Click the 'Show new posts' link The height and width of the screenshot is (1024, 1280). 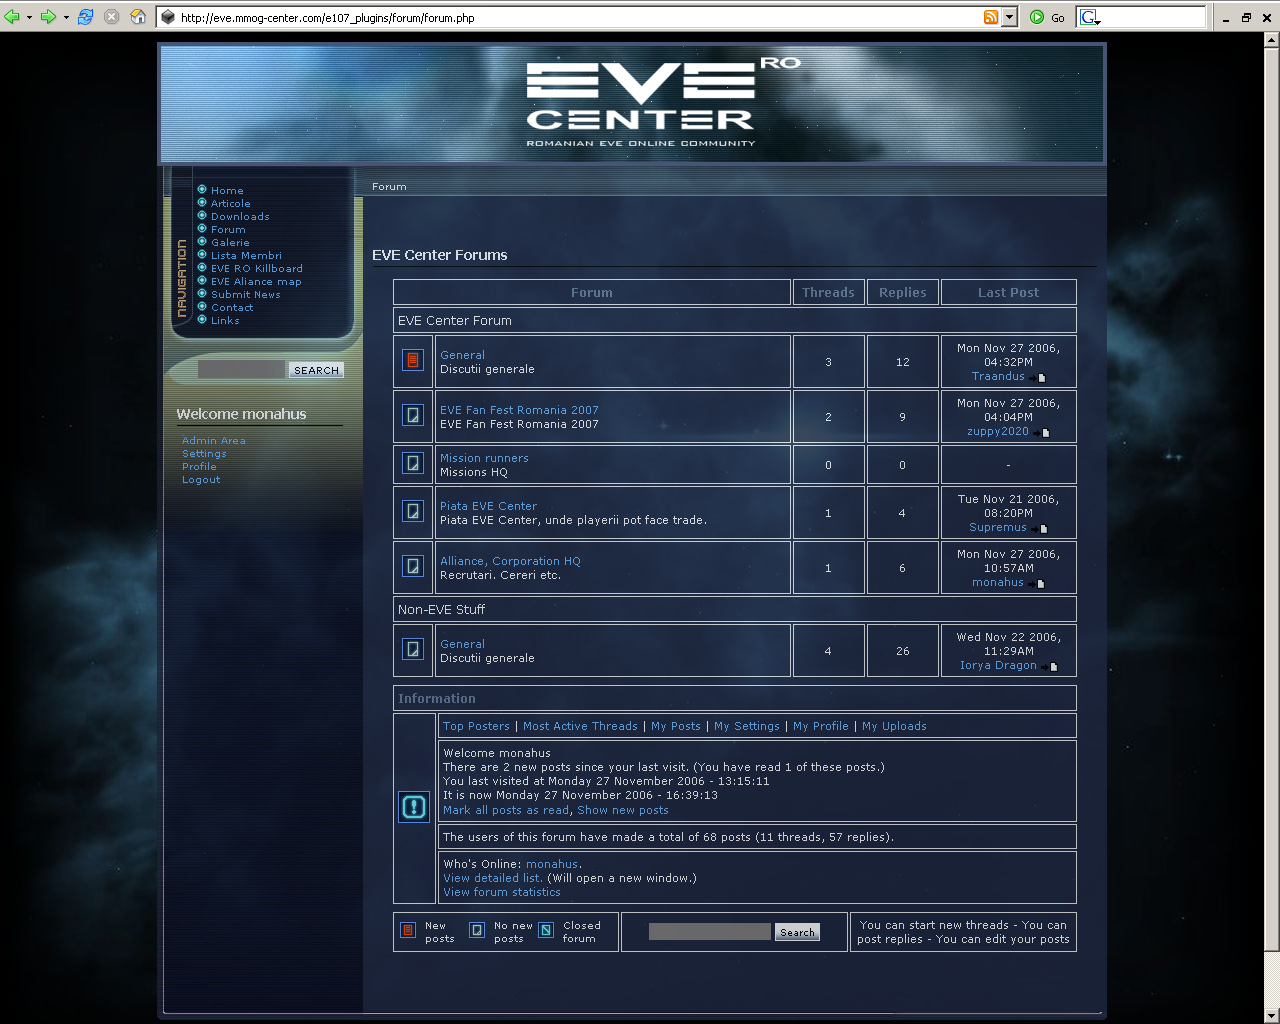623,810
